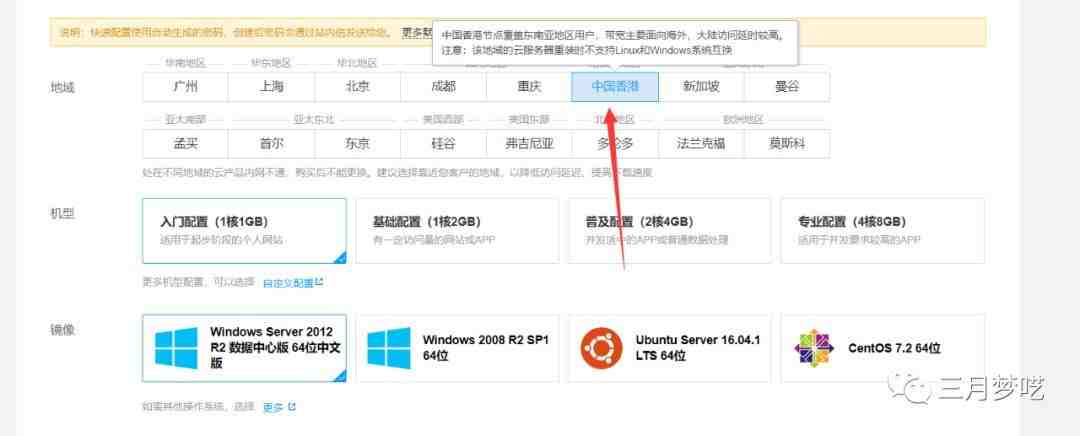Pick the 北京 region option

[357, 87]
